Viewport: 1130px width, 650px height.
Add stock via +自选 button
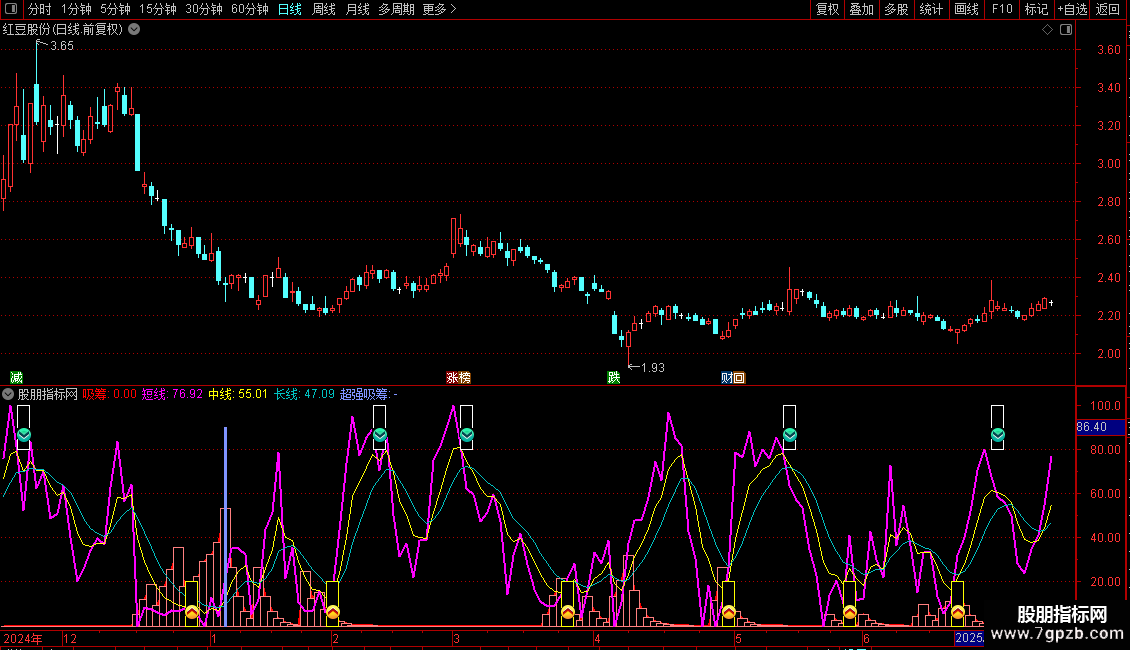pos(1072,9)
